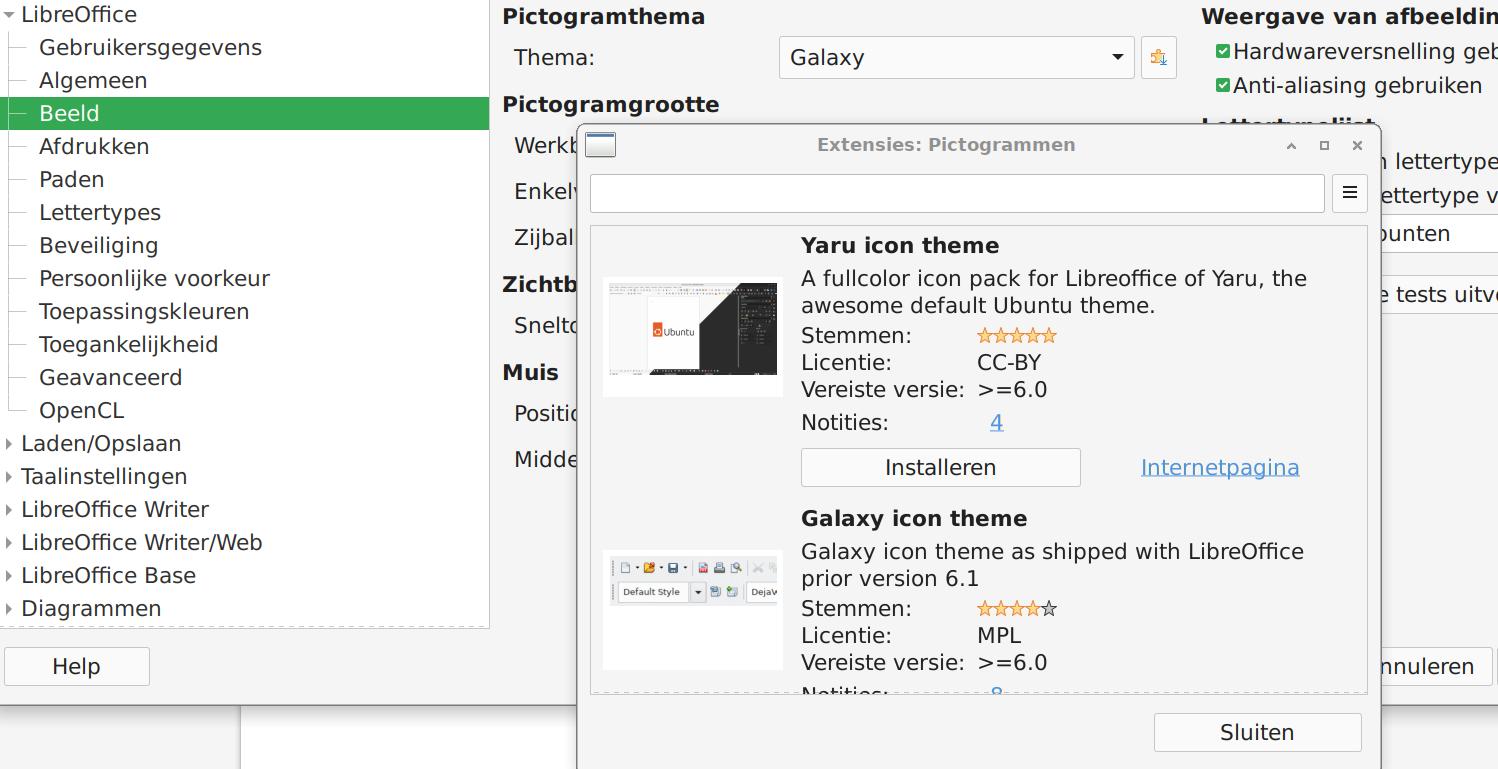Open the Yaru icon theme preview thumbnail

tap(693, 336)
